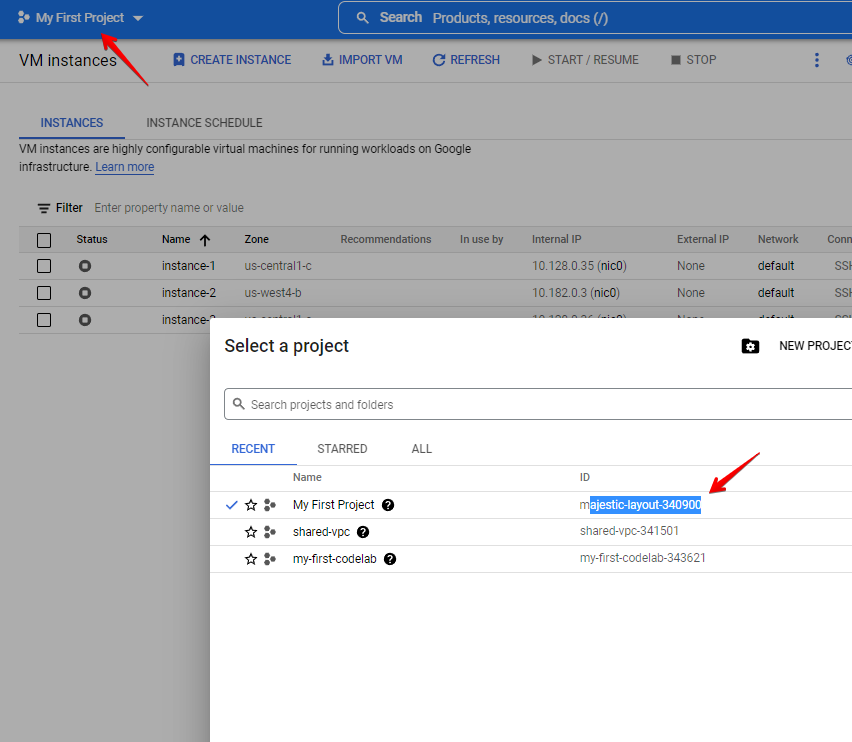Click the Create Instance button

tap(231, 60)
